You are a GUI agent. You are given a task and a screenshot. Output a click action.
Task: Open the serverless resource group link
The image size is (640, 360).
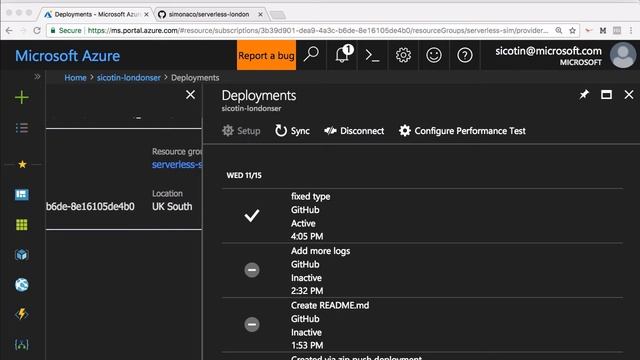[177, 164]
